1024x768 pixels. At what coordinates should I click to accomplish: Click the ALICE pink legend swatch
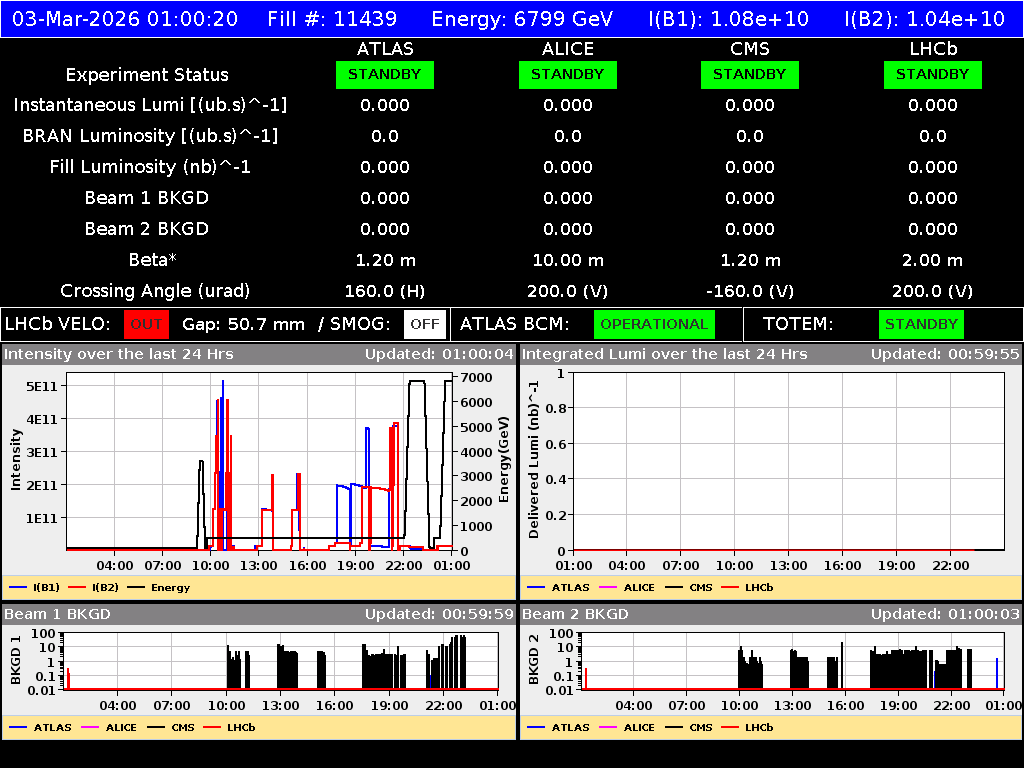pyautogui.click(x=600, y=587)
